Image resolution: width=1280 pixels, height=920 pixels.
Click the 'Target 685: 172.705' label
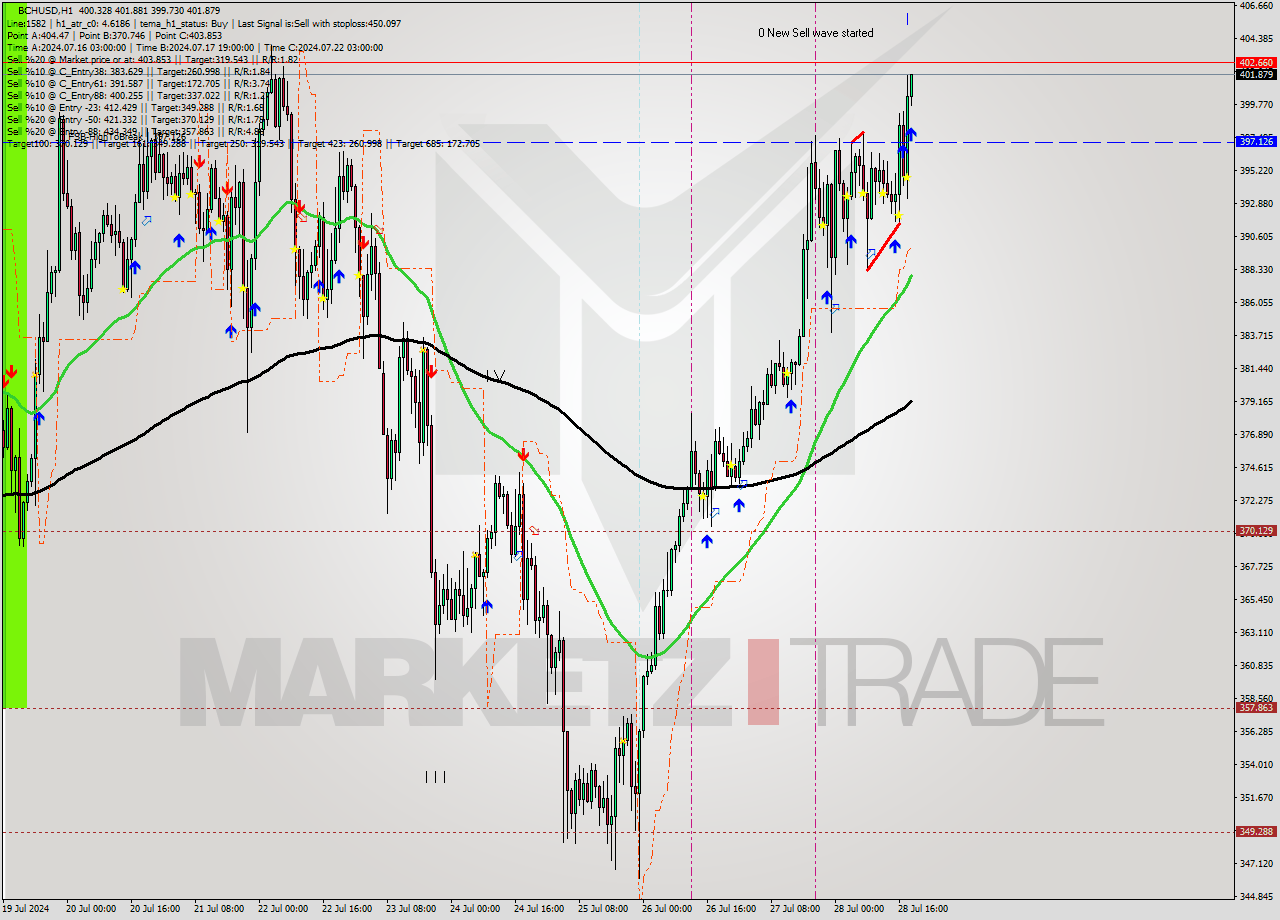point(438,143)
